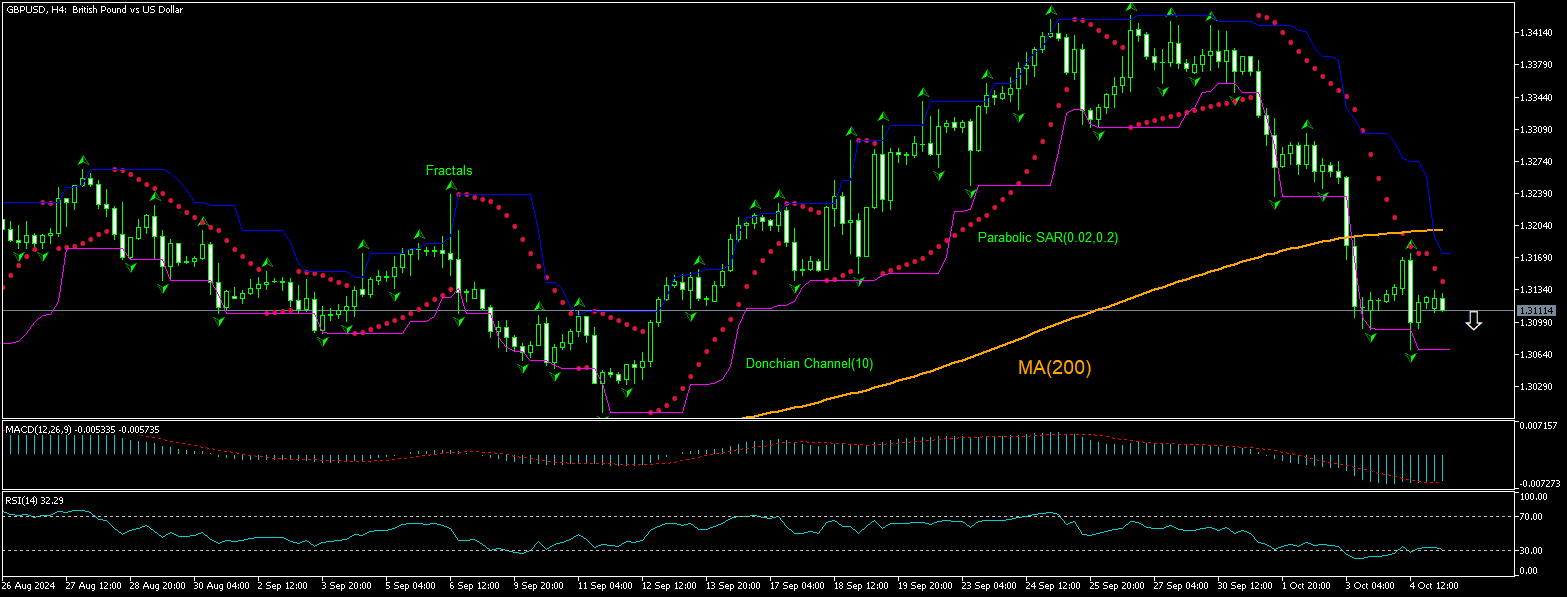
Task: Select the 26 Aug 2024 date axis label
Action: 30,585
